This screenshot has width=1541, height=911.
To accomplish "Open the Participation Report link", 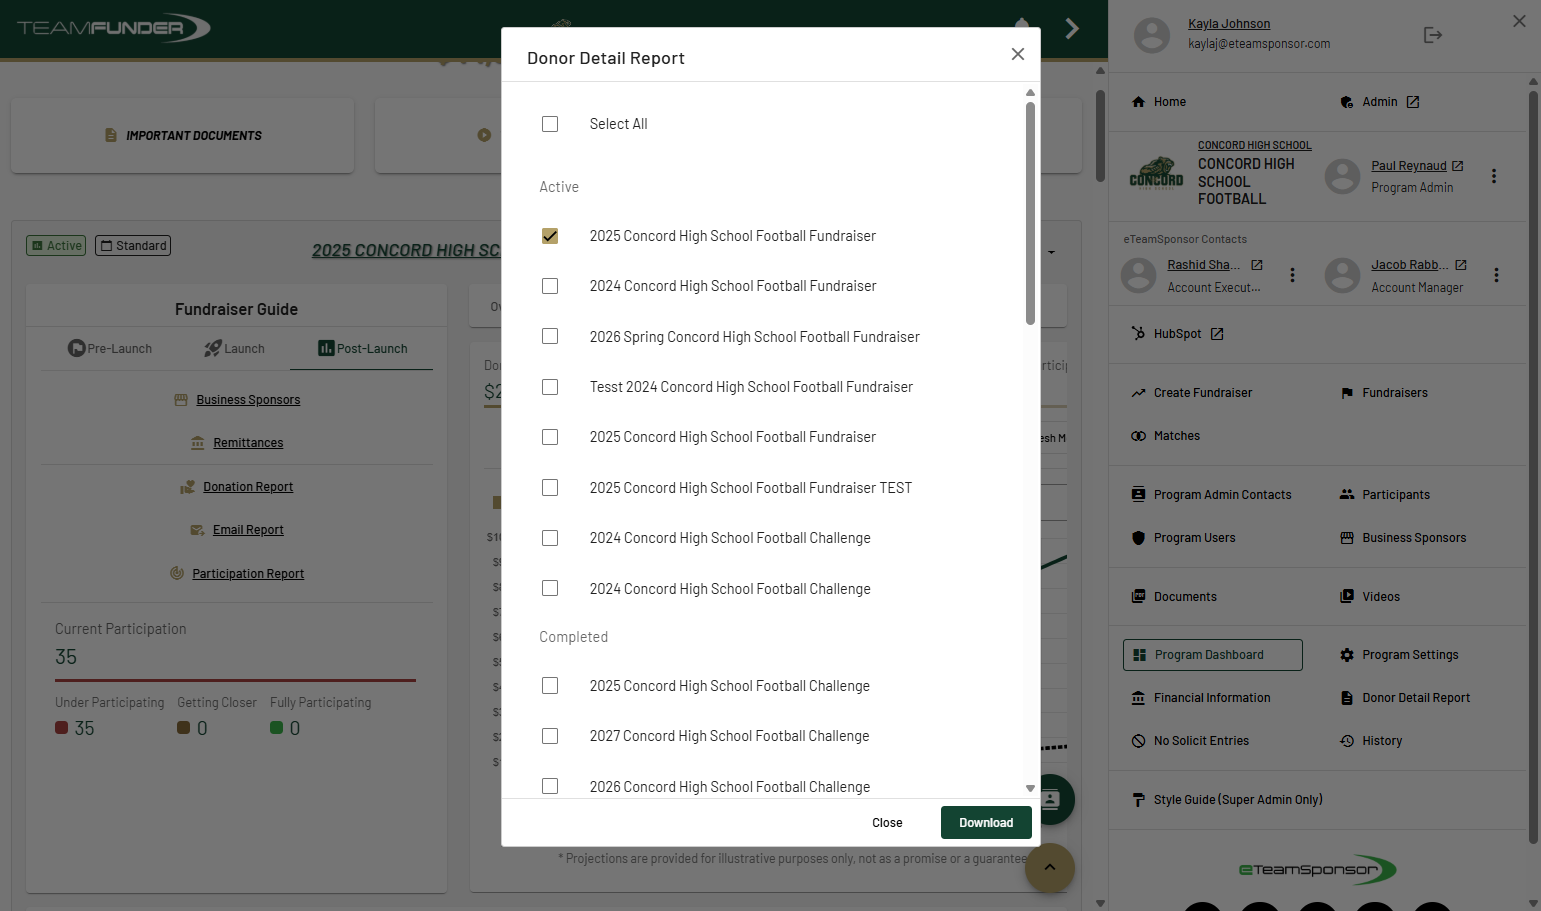I will point(248,574).
